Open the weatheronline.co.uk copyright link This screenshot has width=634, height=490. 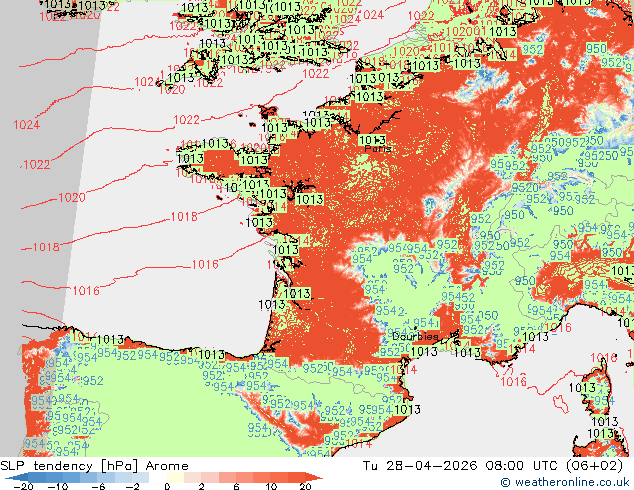pyautogui.click(x=565, y=482)
